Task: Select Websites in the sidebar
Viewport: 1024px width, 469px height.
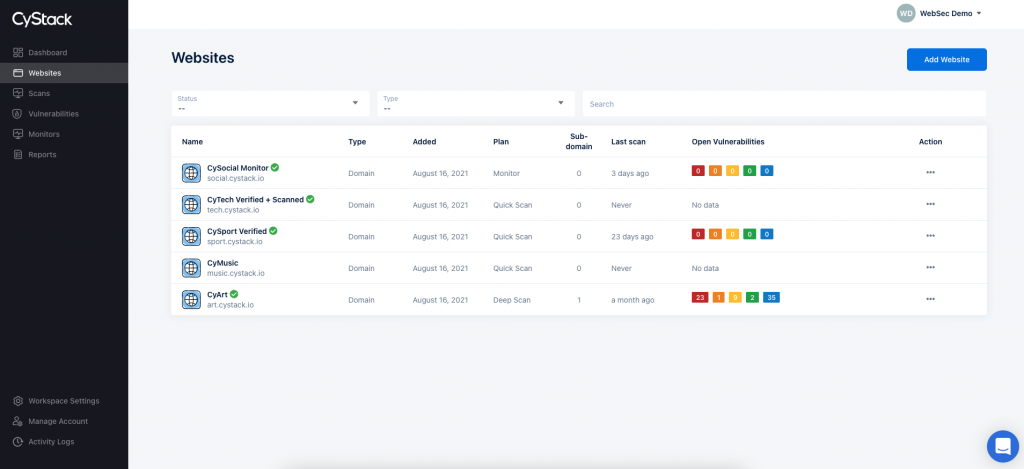Action: point(45,73)
